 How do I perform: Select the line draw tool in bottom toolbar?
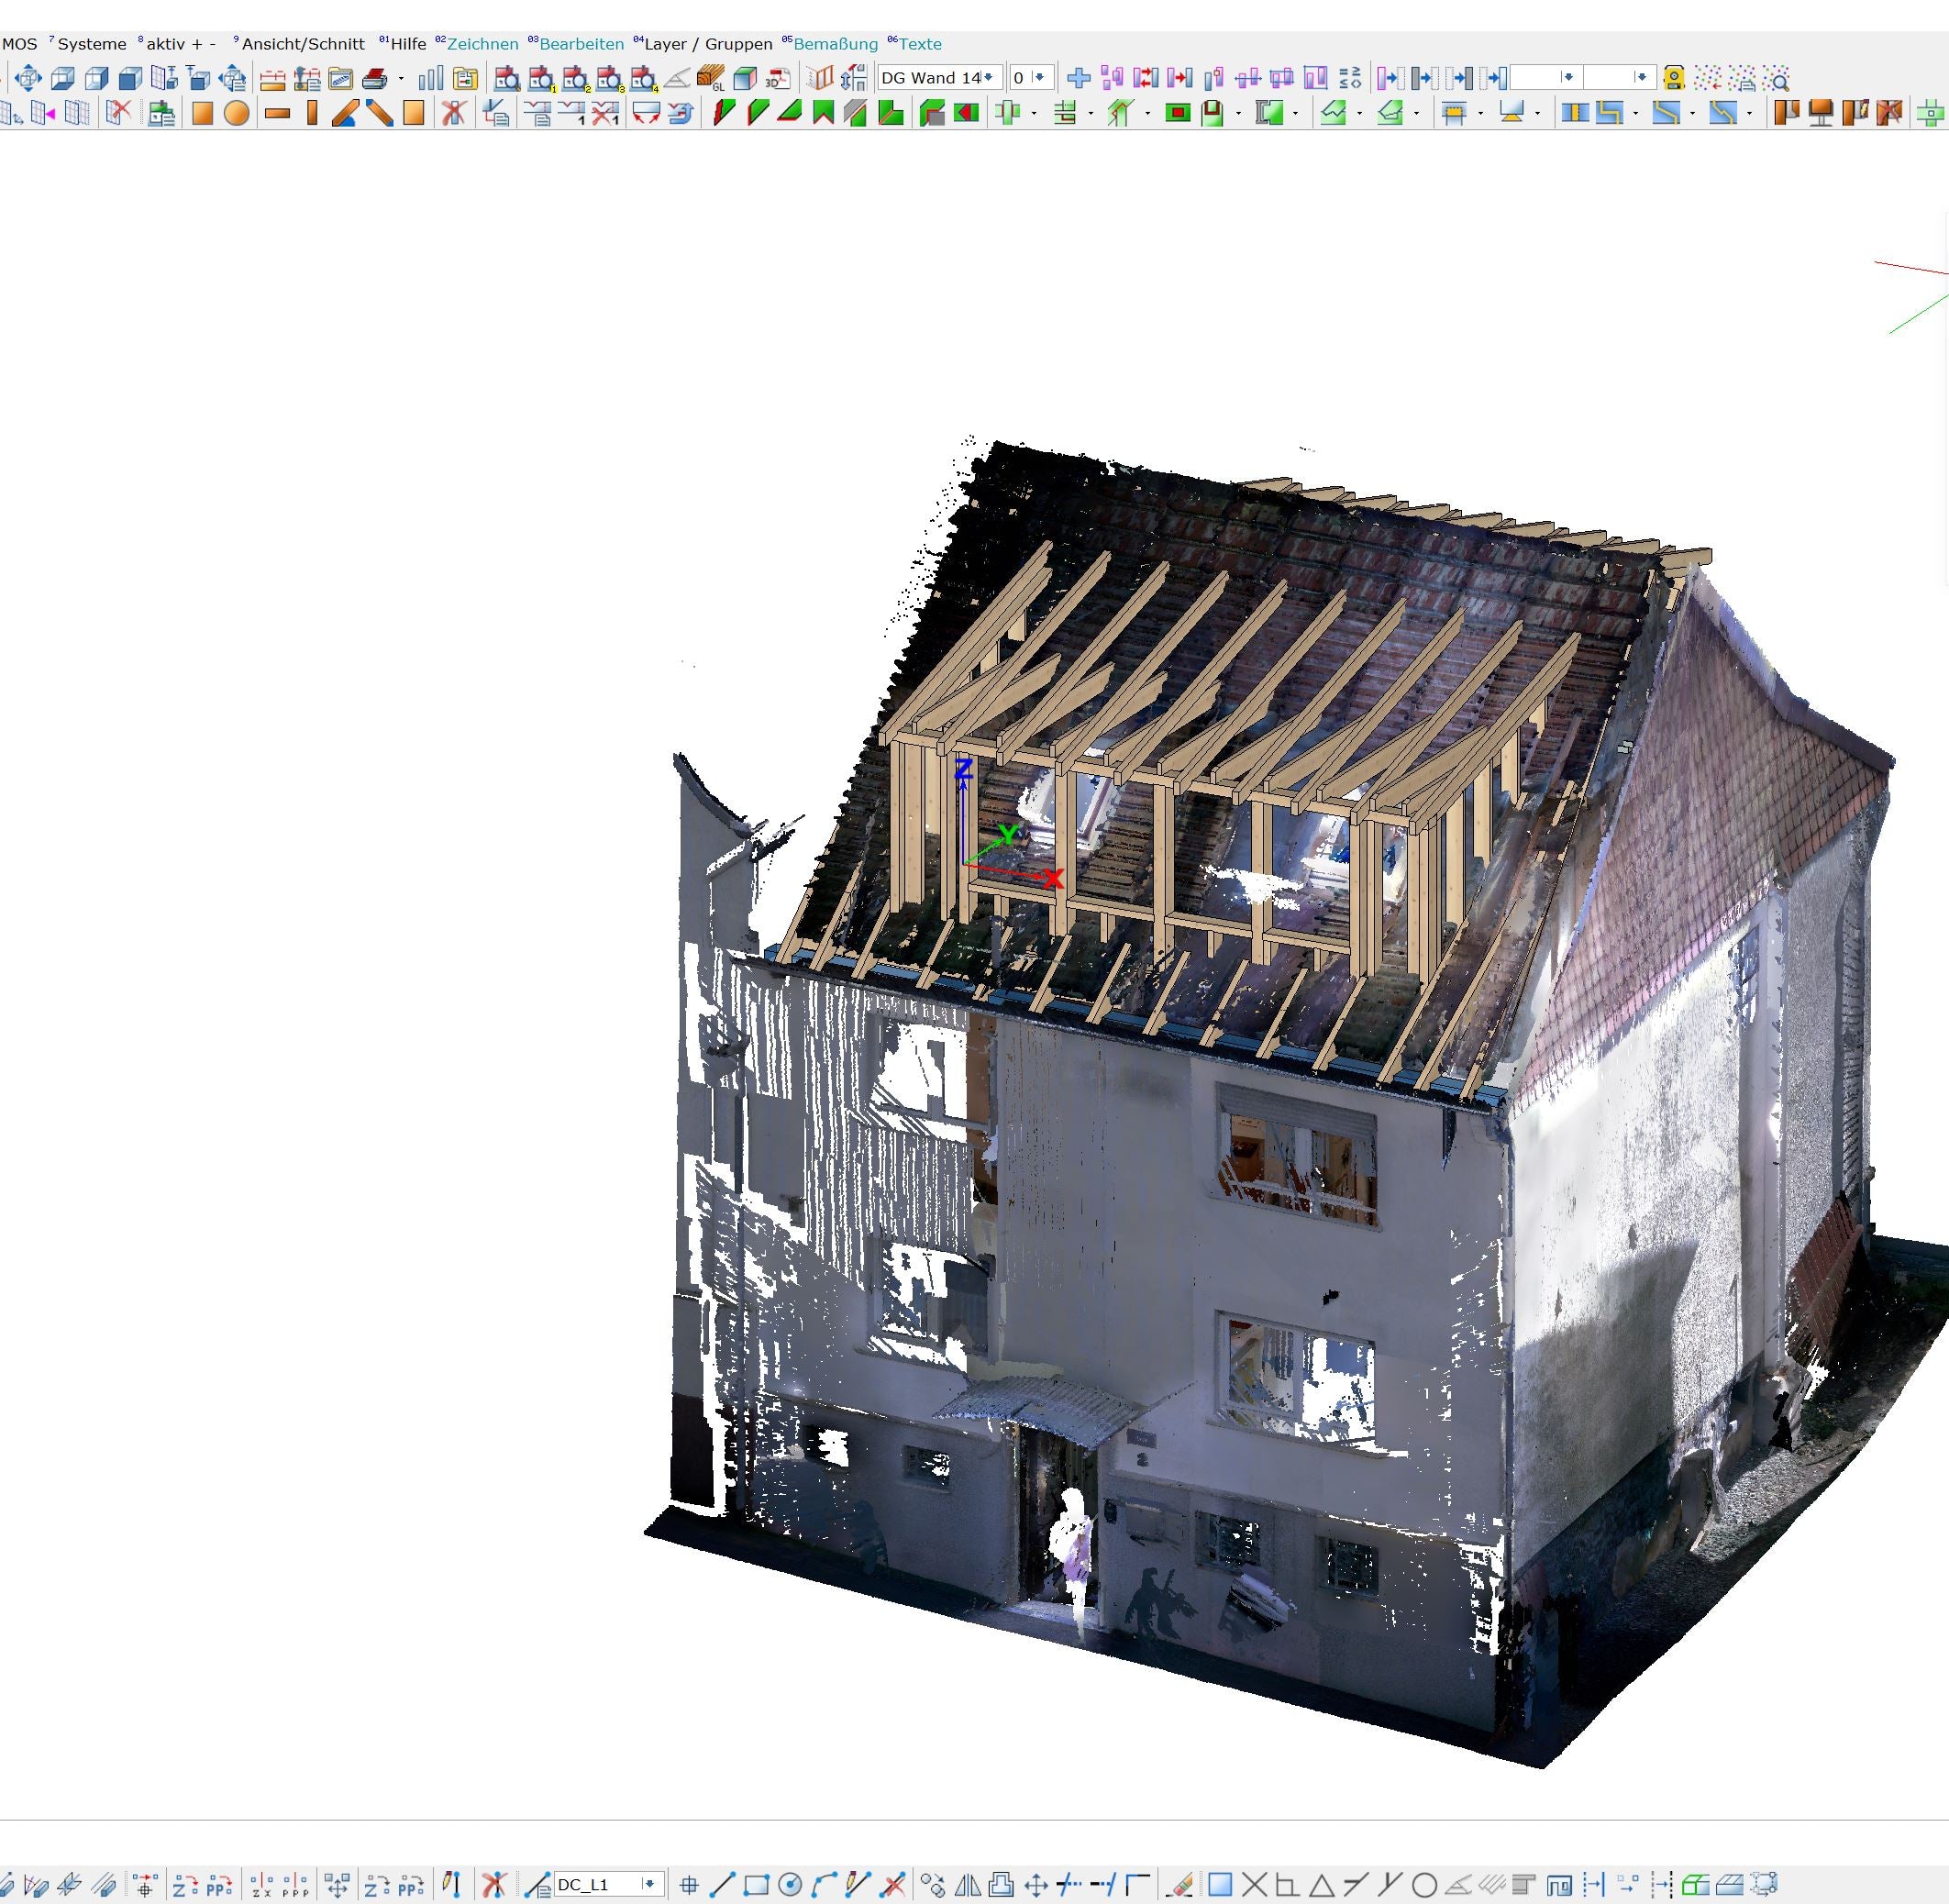coord(722,1885)
